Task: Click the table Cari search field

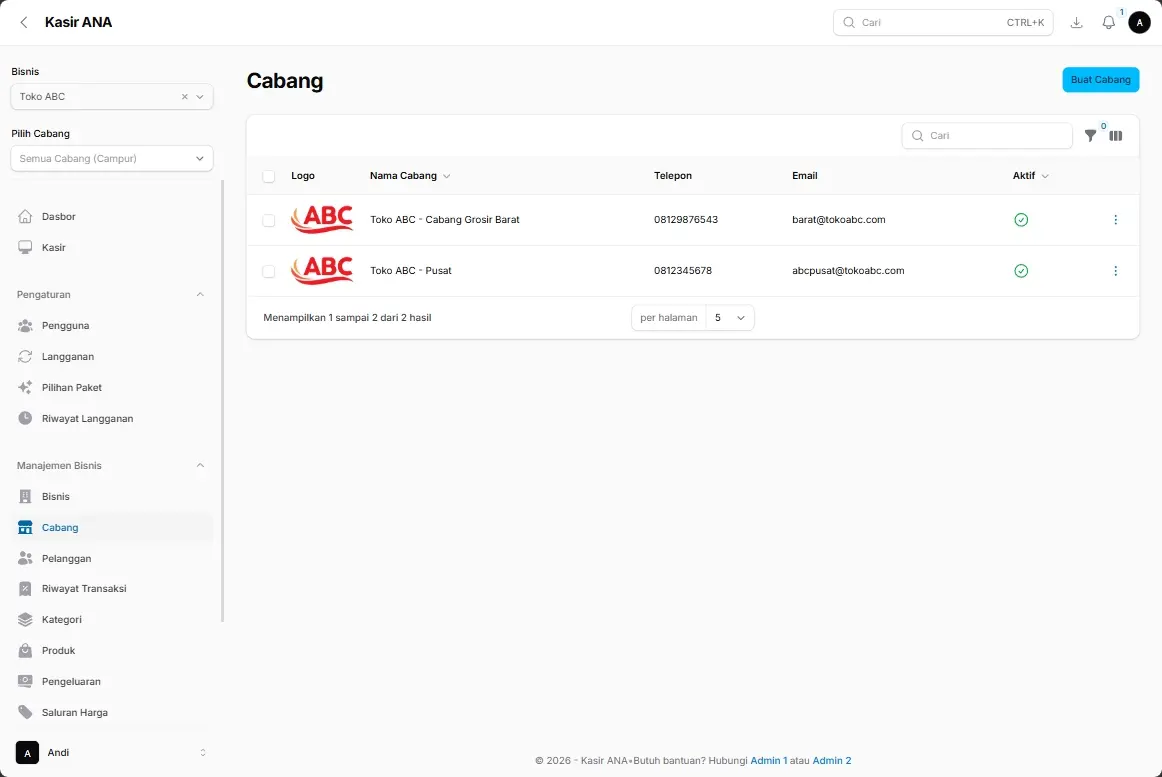Action: [987, 136]
